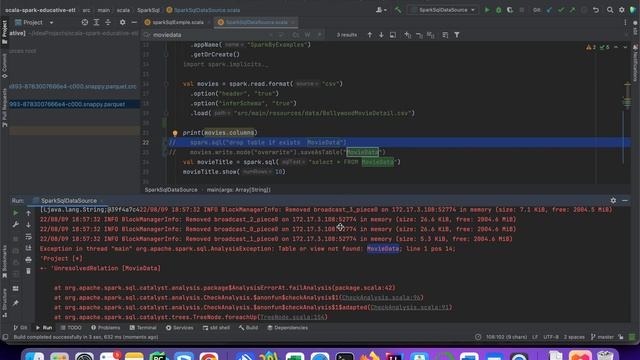Run SparkSqlDataSource with the green play icon
This screenshot has height=360, width=640.
(487, 10)
